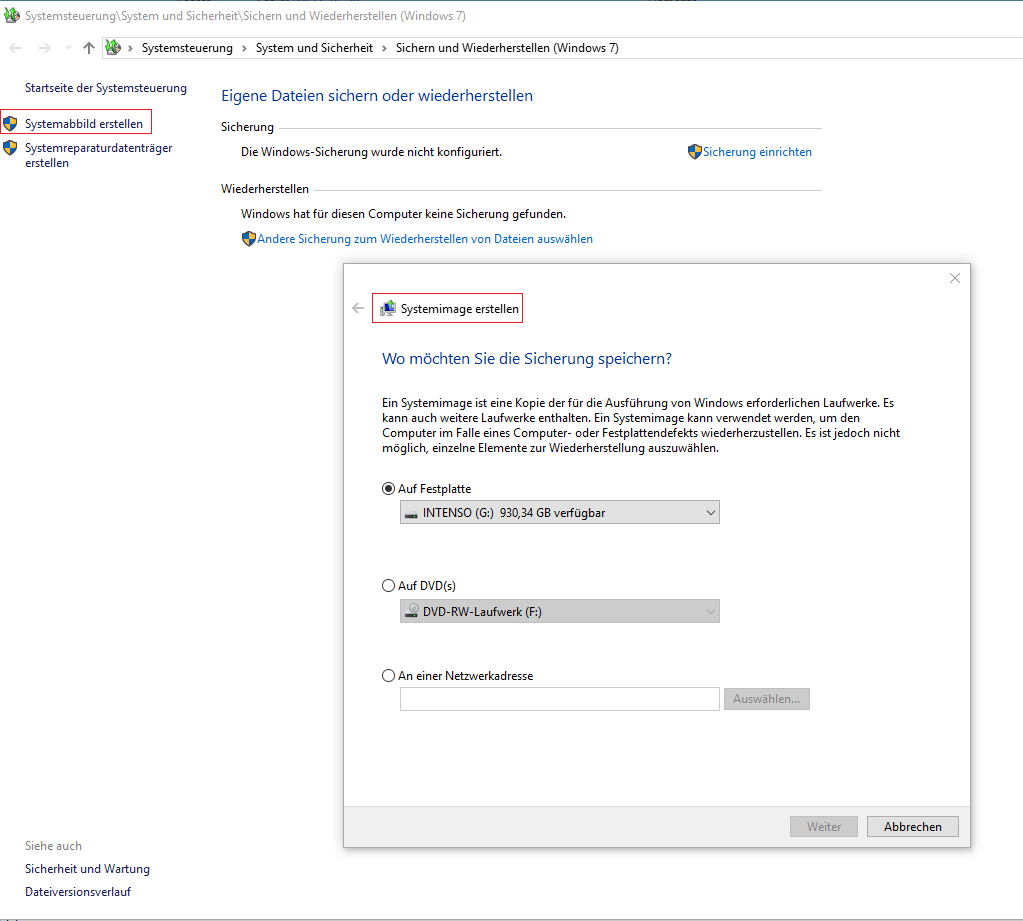Screen dimensions: 1023x921
Task: Click the Weiter button
Action: pyautogui.click(x=824, y=826)
